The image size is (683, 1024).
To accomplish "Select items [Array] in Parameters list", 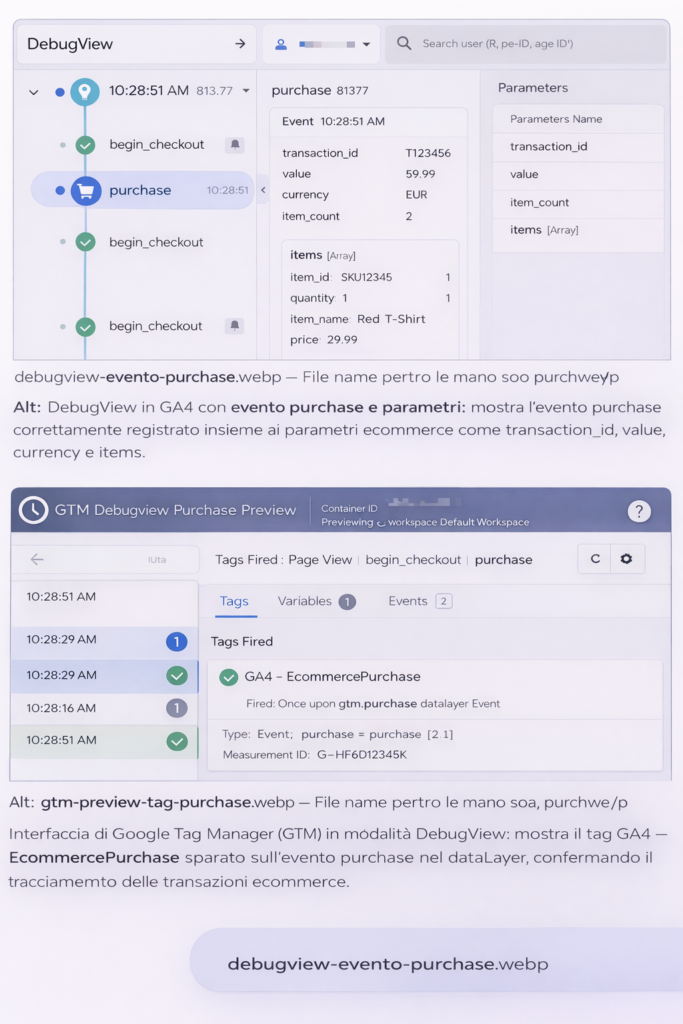I will (577, 230).
